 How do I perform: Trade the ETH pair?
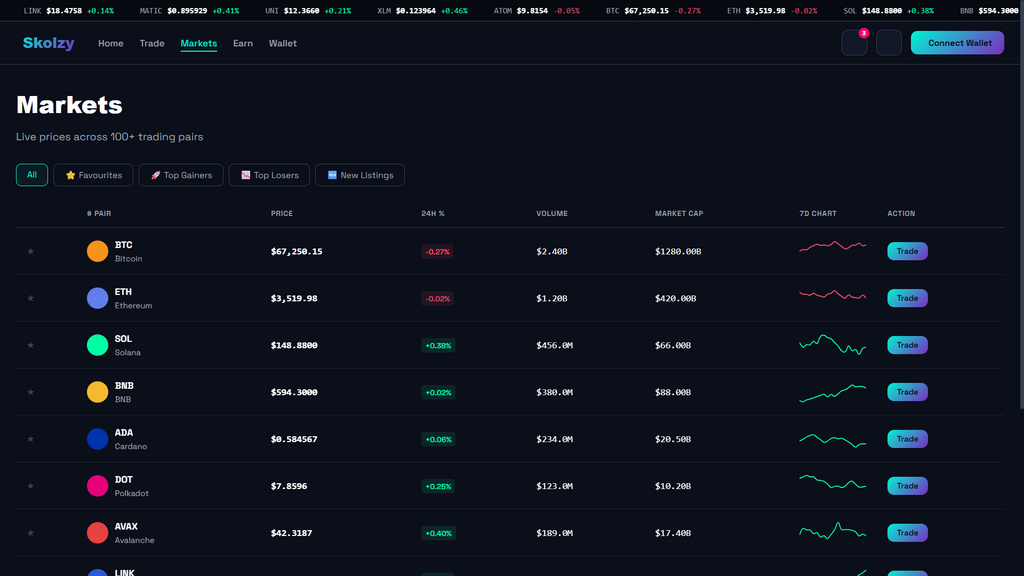(907, 298)
